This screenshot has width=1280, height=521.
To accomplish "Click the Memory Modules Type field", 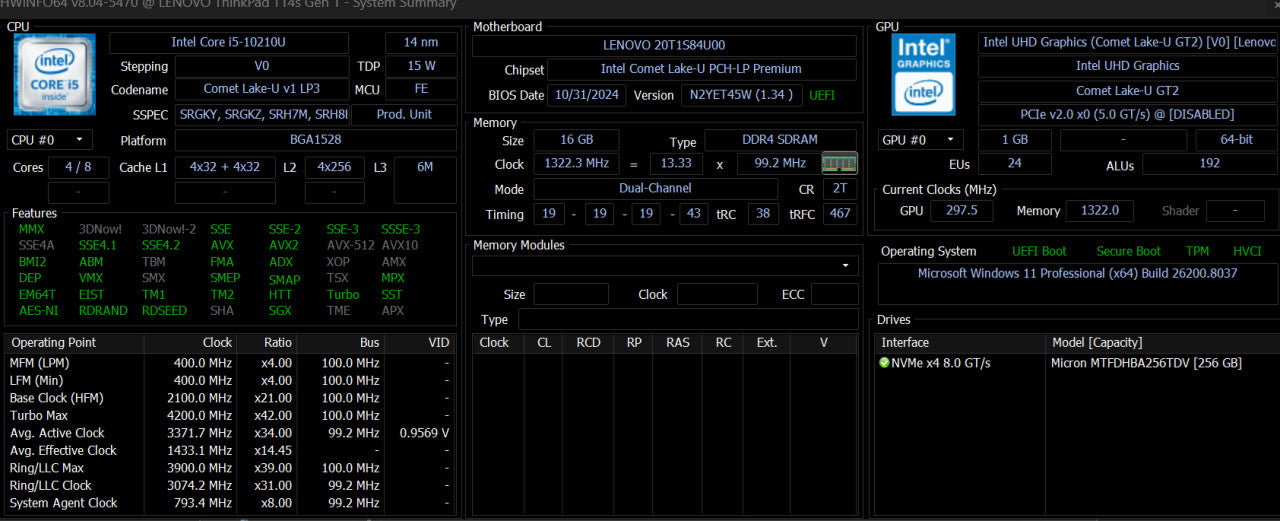I will [x=688, y=320].
